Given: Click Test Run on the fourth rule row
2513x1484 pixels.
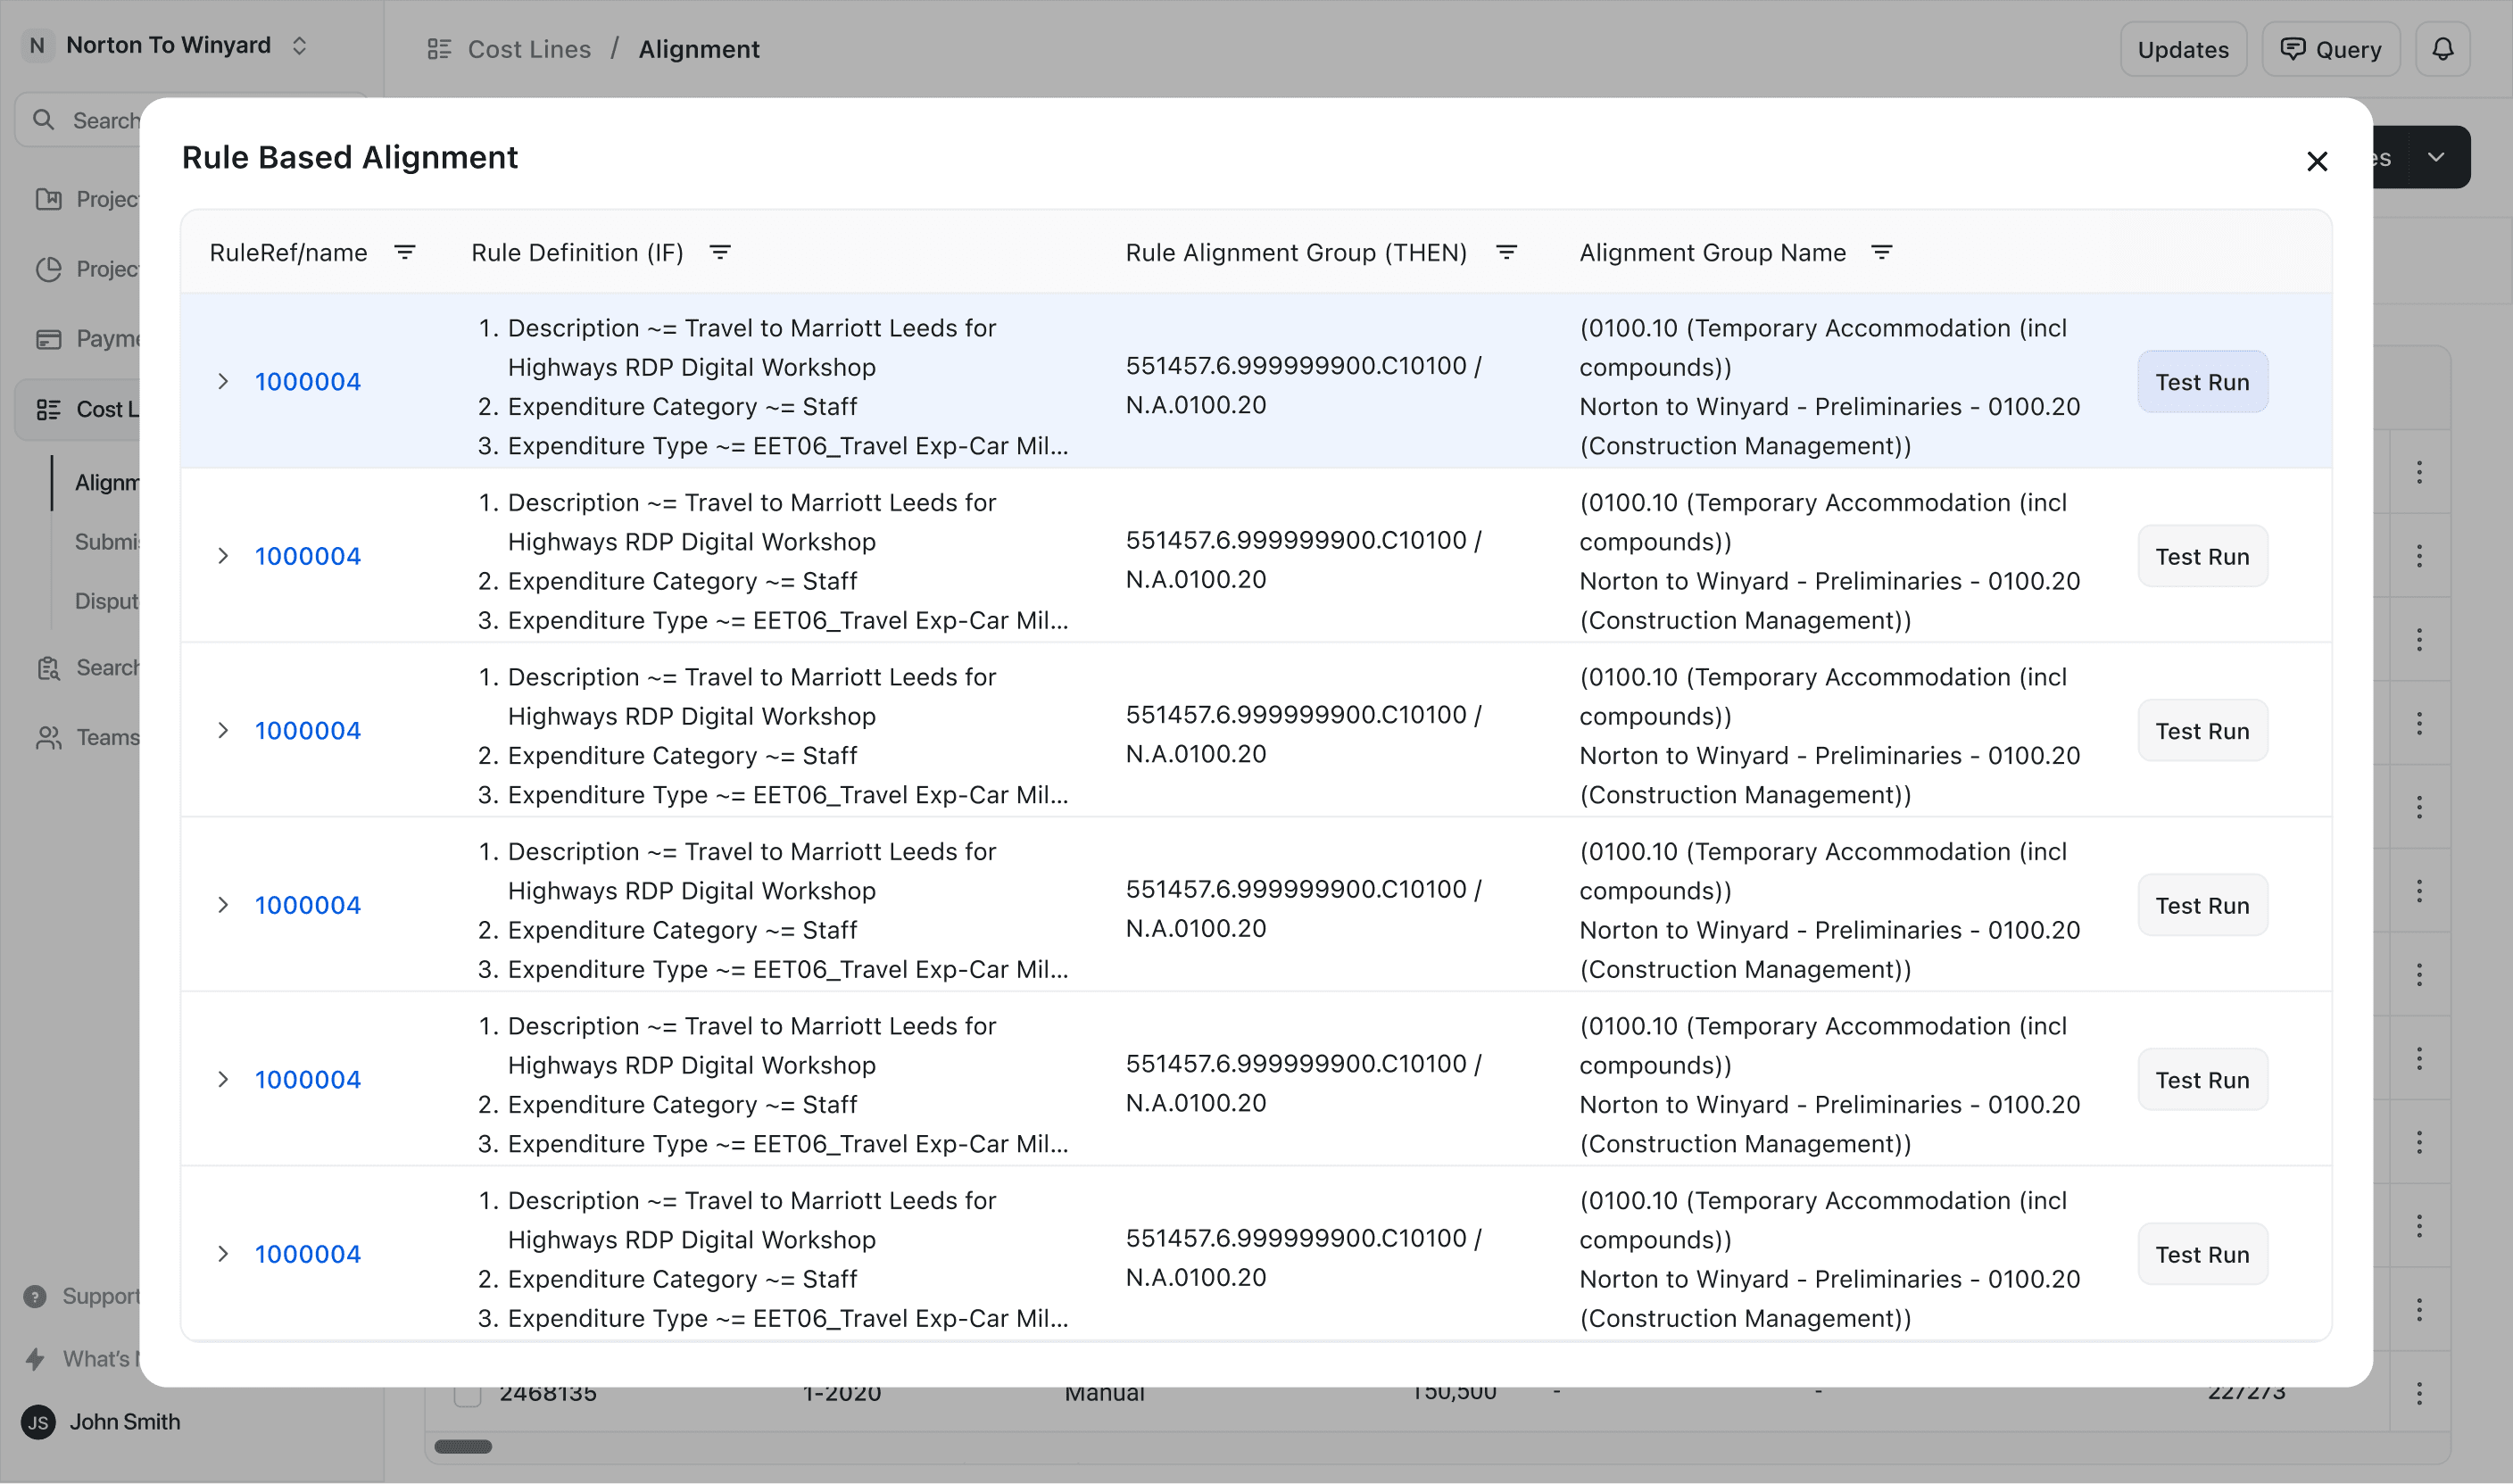Looking at the screenshot, I should 2202,905.
